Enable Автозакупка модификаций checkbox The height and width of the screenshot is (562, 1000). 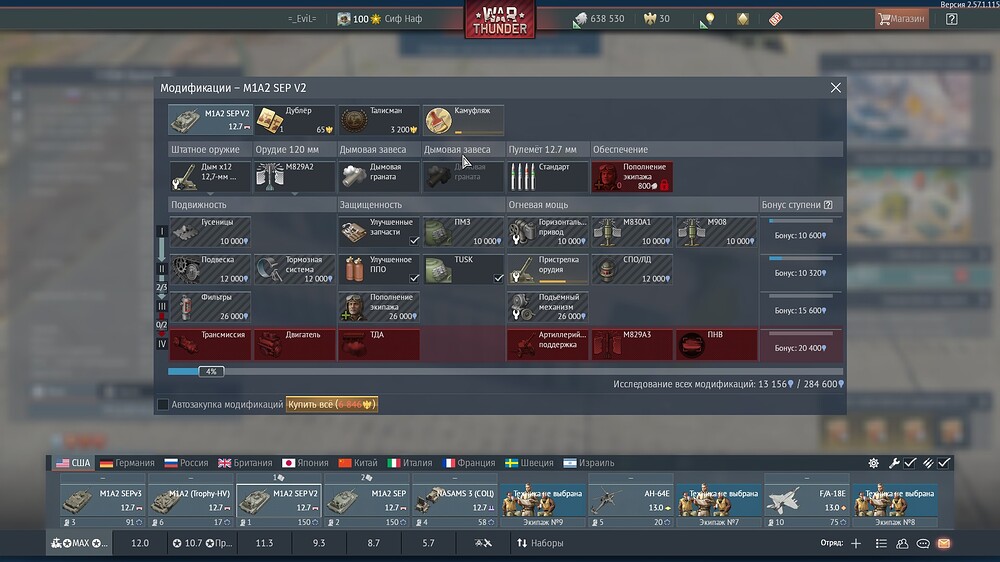[x=163, y=404]
